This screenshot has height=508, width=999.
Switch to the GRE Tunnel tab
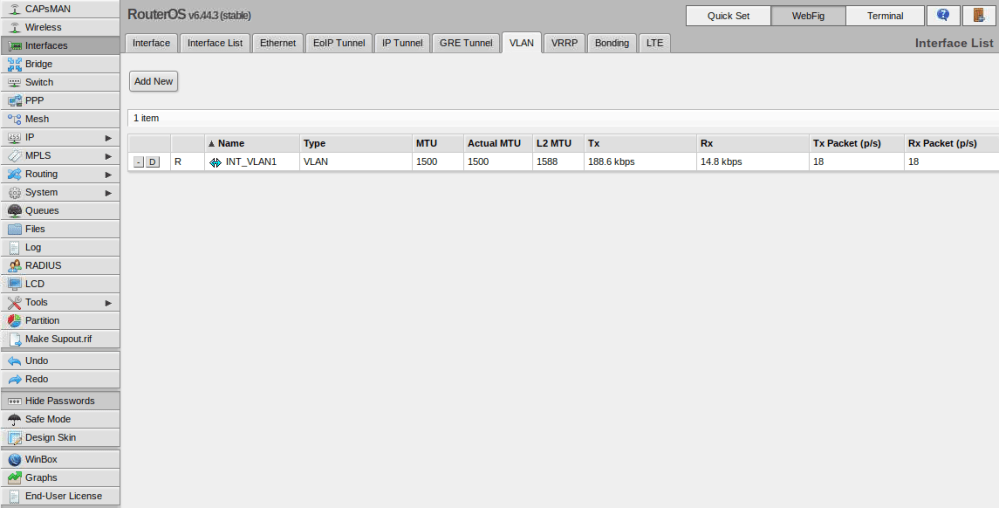pos(466,43)
